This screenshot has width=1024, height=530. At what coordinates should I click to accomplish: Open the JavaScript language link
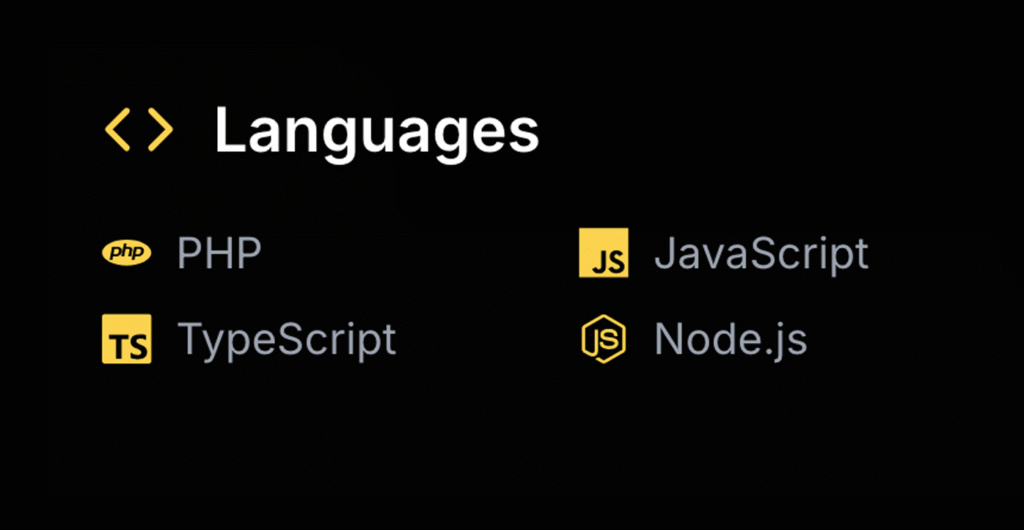click(761, 254)
